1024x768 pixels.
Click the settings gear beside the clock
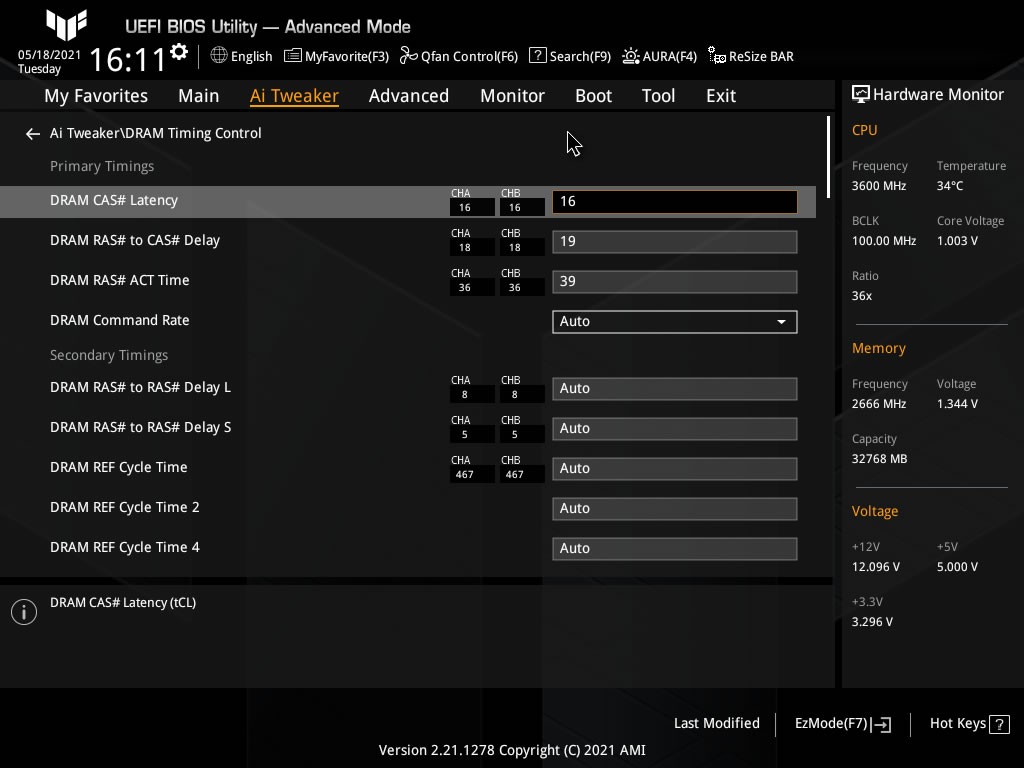[179, 52]
